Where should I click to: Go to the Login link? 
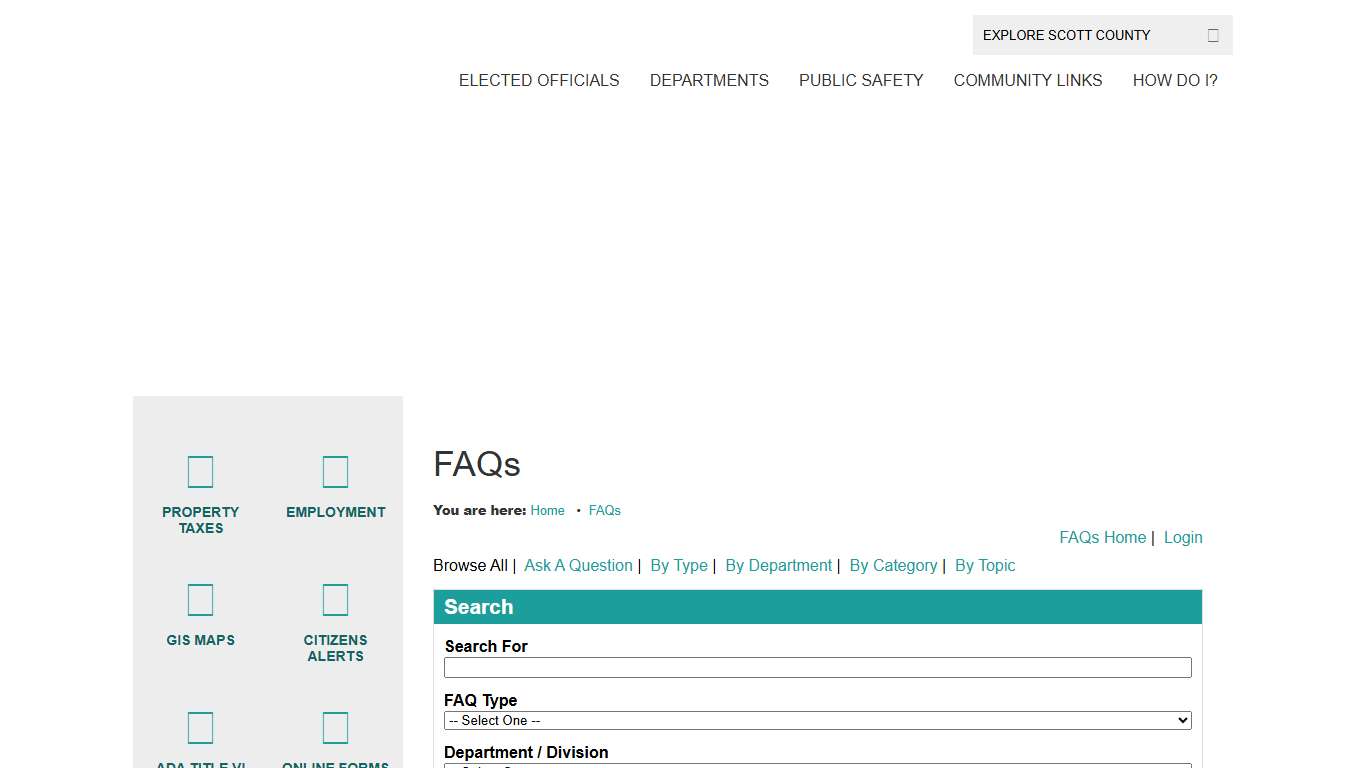1182,537
